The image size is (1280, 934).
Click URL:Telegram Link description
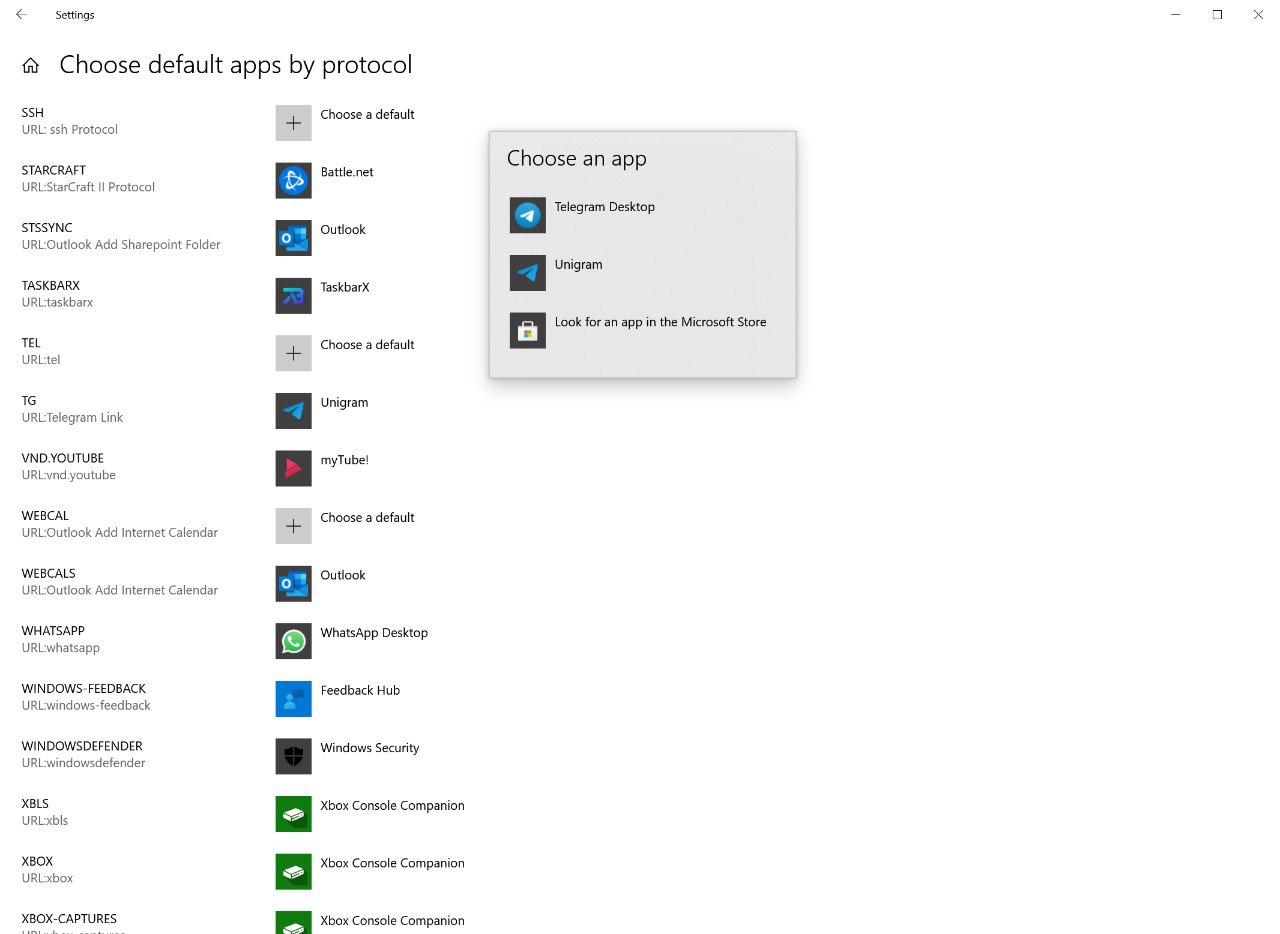click(72, 418)
